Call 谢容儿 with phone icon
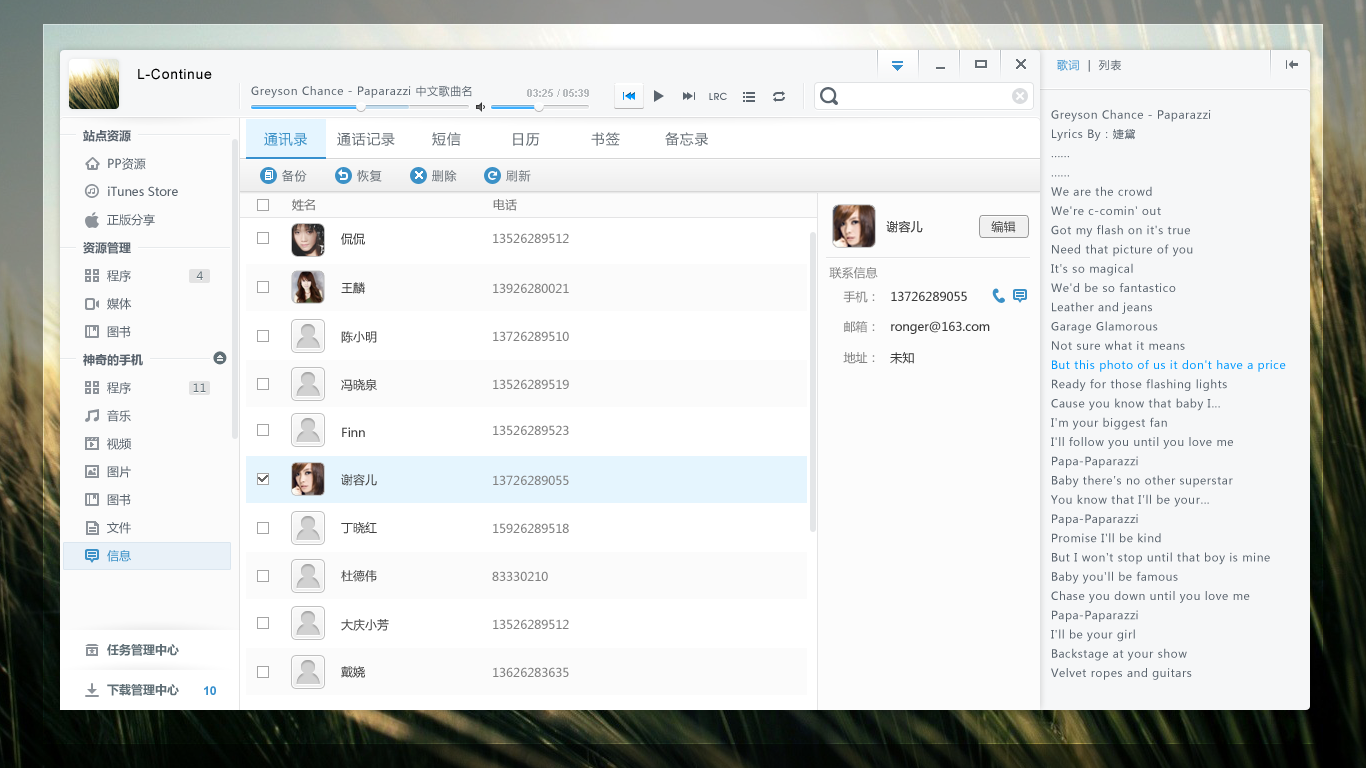 [998, 295]
